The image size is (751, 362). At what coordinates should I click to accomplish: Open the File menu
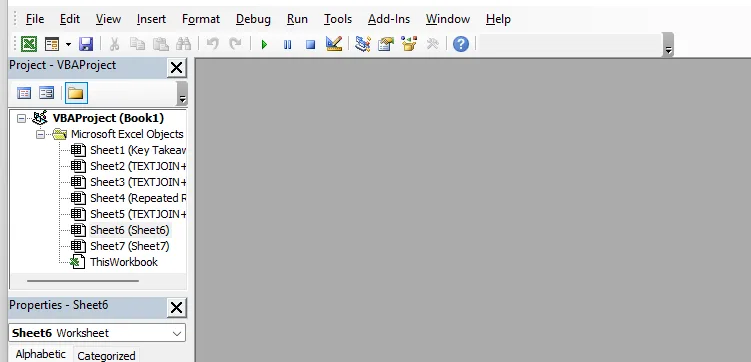(x=35, y=19)
